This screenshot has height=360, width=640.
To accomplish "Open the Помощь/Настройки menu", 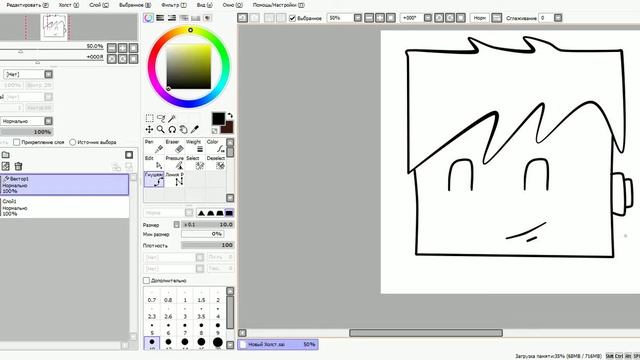I will point(278,5).
